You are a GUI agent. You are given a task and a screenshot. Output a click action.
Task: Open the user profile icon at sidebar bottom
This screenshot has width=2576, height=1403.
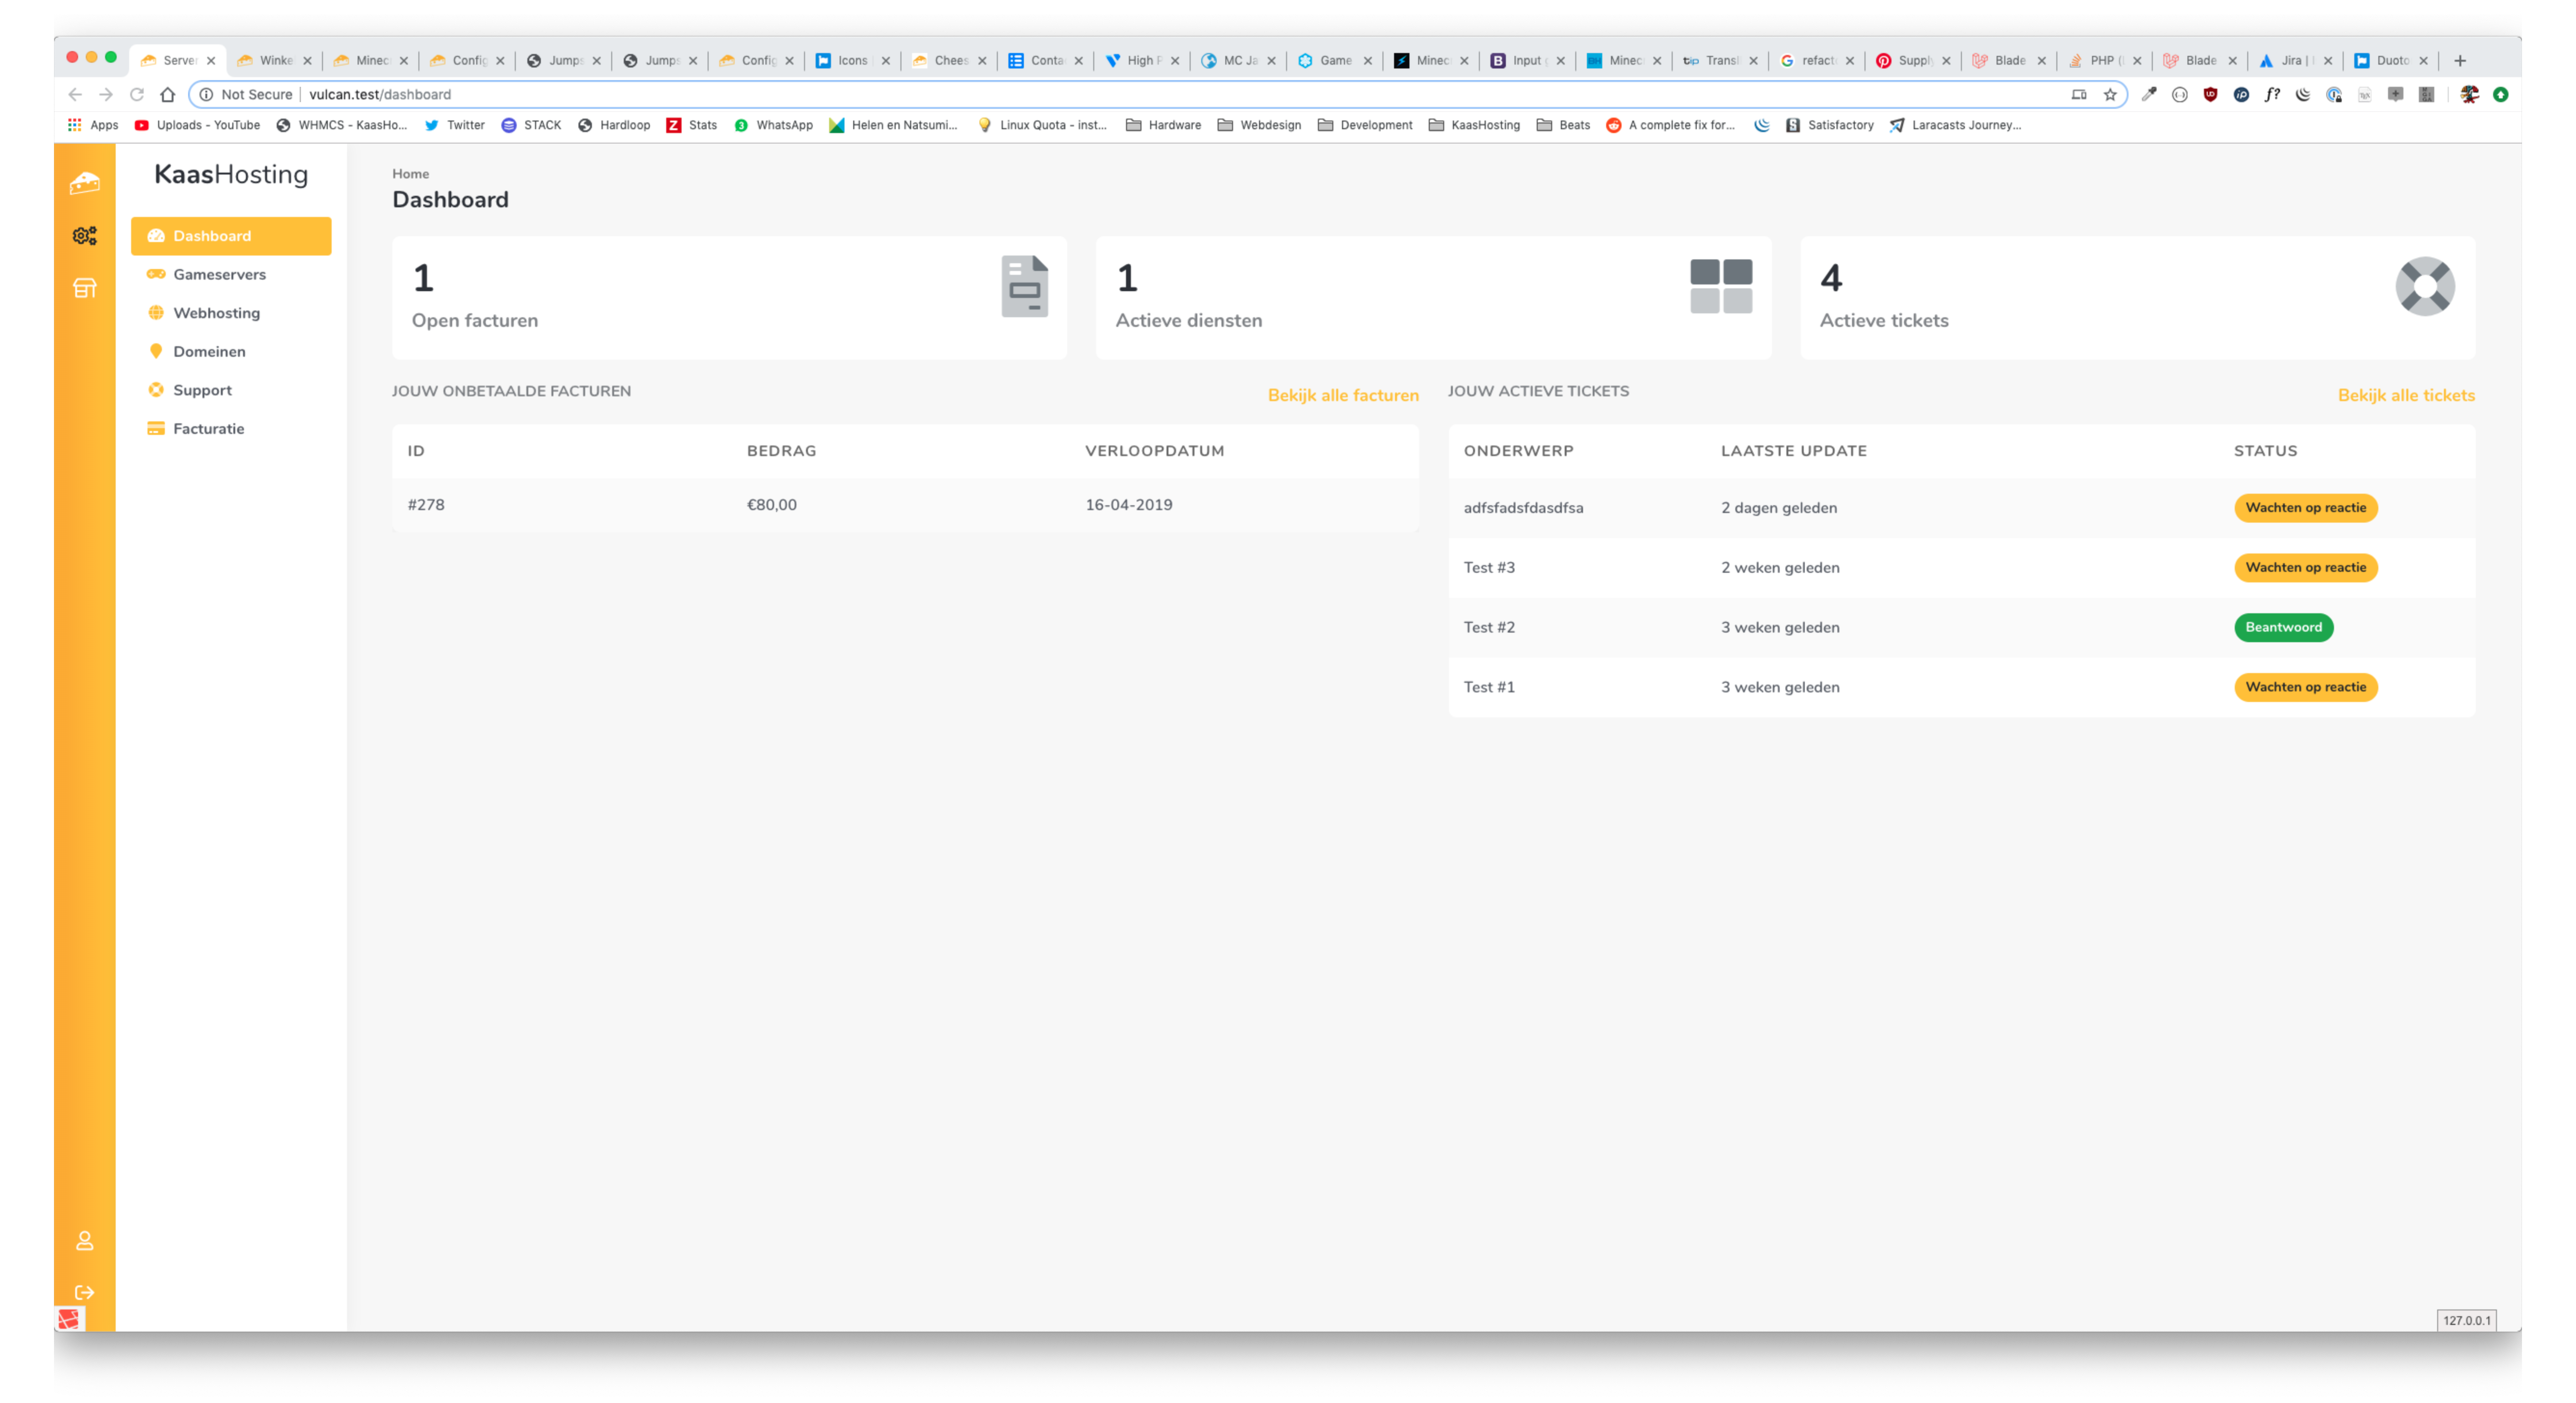coord(85,1240)
